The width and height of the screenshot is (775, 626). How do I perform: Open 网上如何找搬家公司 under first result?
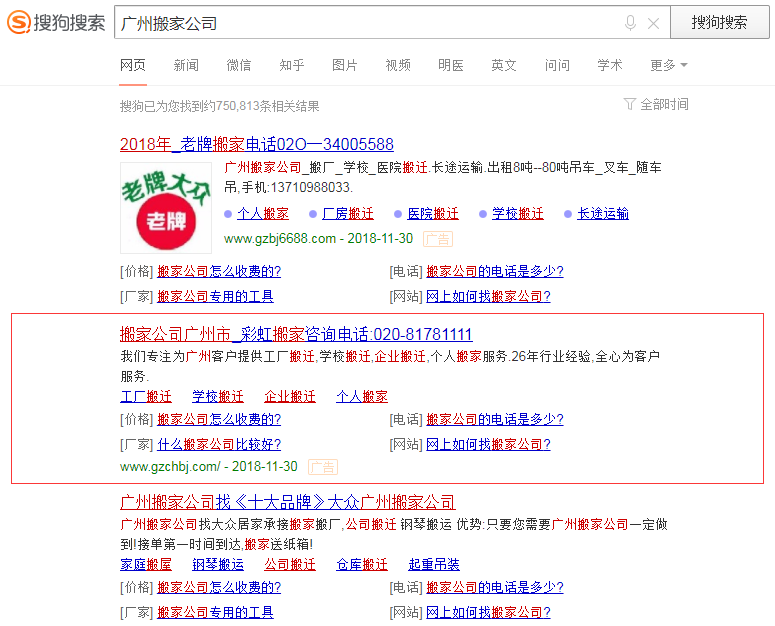pyautogui.click(x=488, y=296)
